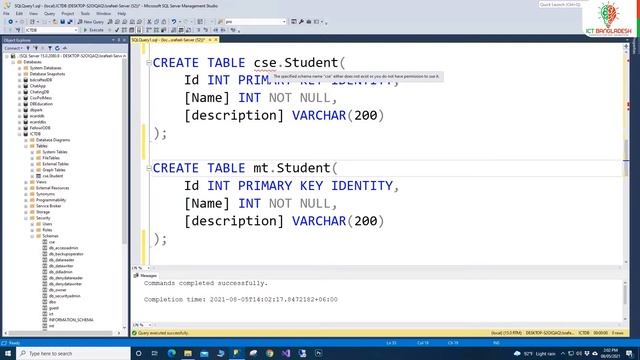Expand the ChatApp database node

coord(20,86)
